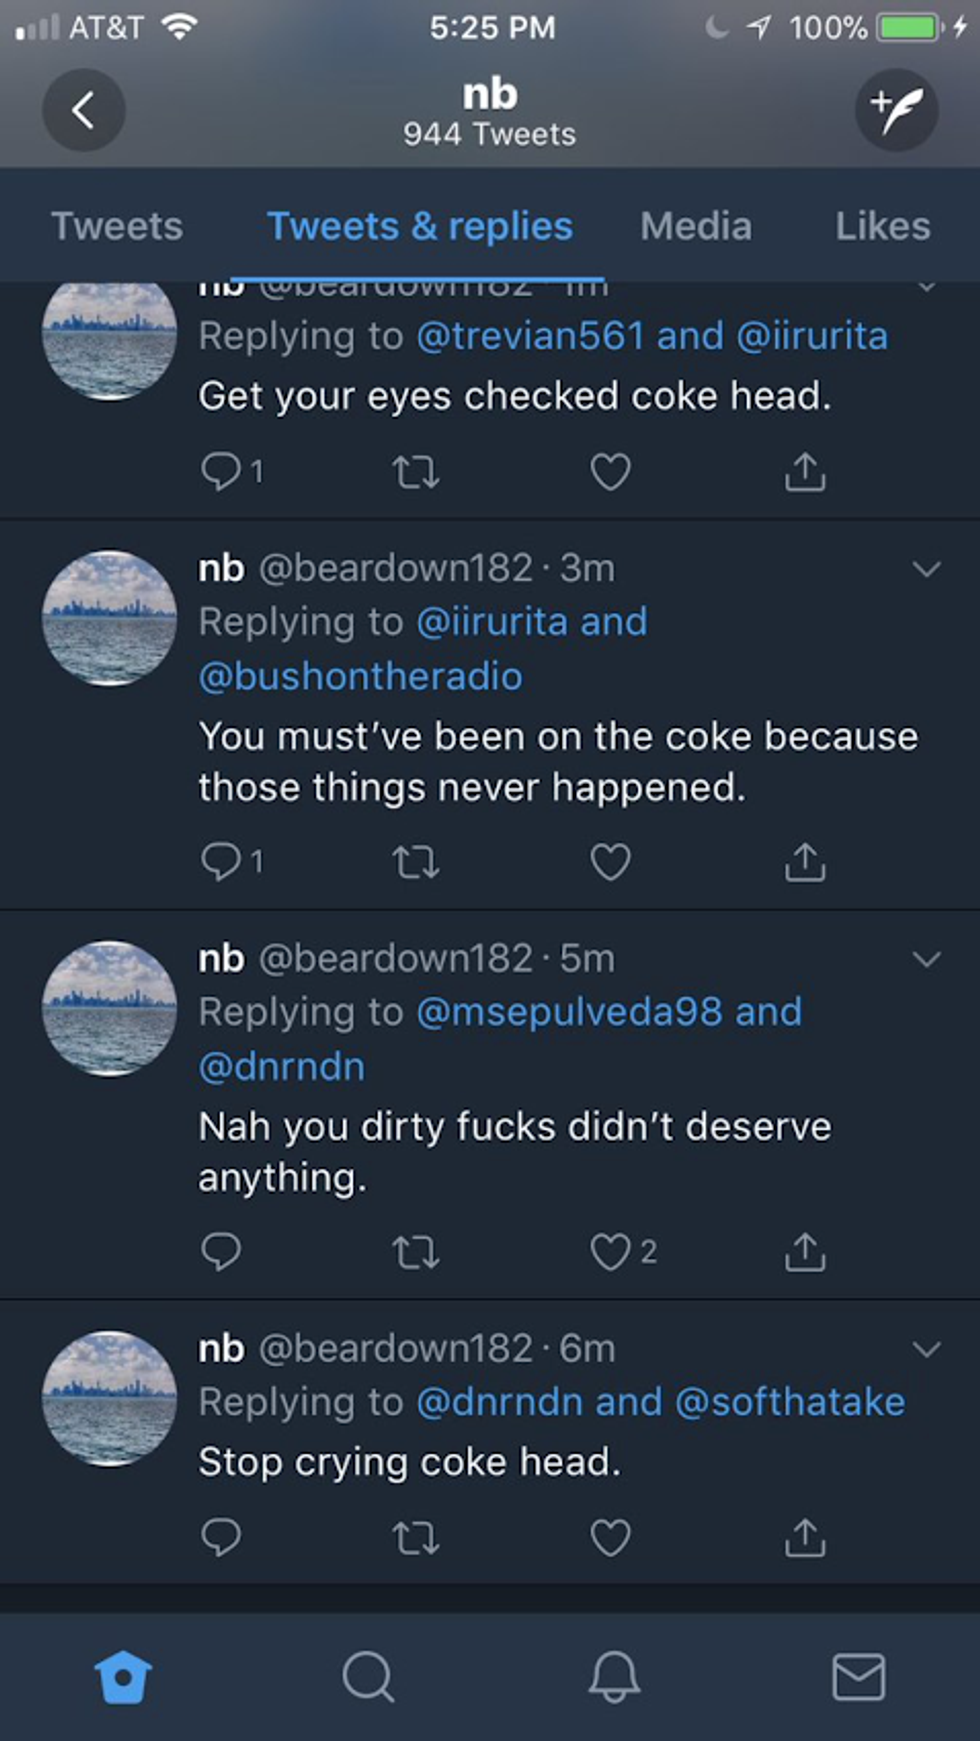980x1741 pixels.
Task: Tap the profile avatar on the 5m tweet
Action: [109, 1008]
